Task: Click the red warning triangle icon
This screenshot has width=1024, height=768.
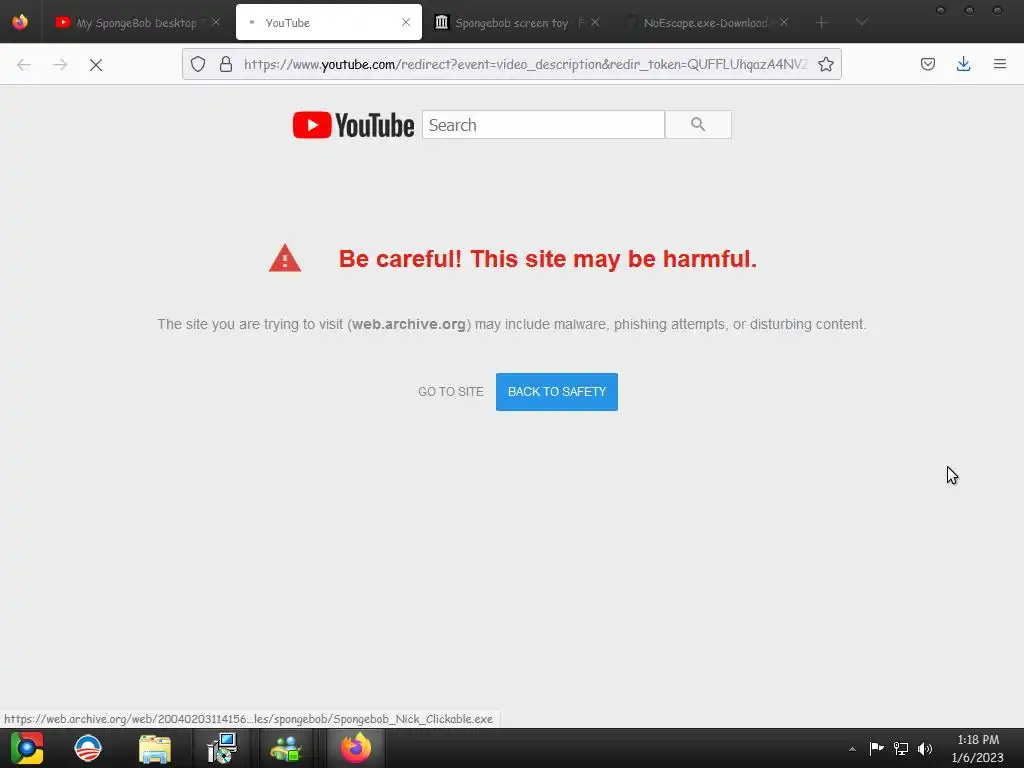Action: click(x=285, y=258)
